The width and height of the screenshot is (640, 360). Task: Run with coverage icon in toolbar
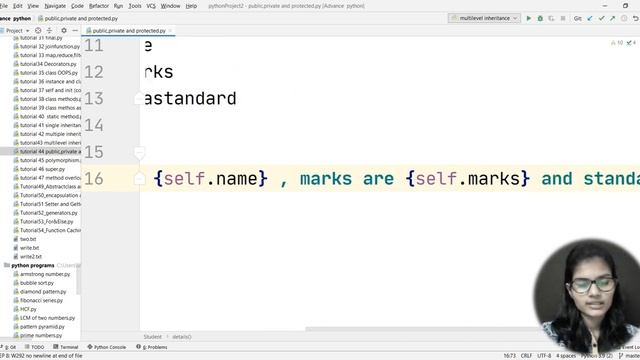coord(551,18)
